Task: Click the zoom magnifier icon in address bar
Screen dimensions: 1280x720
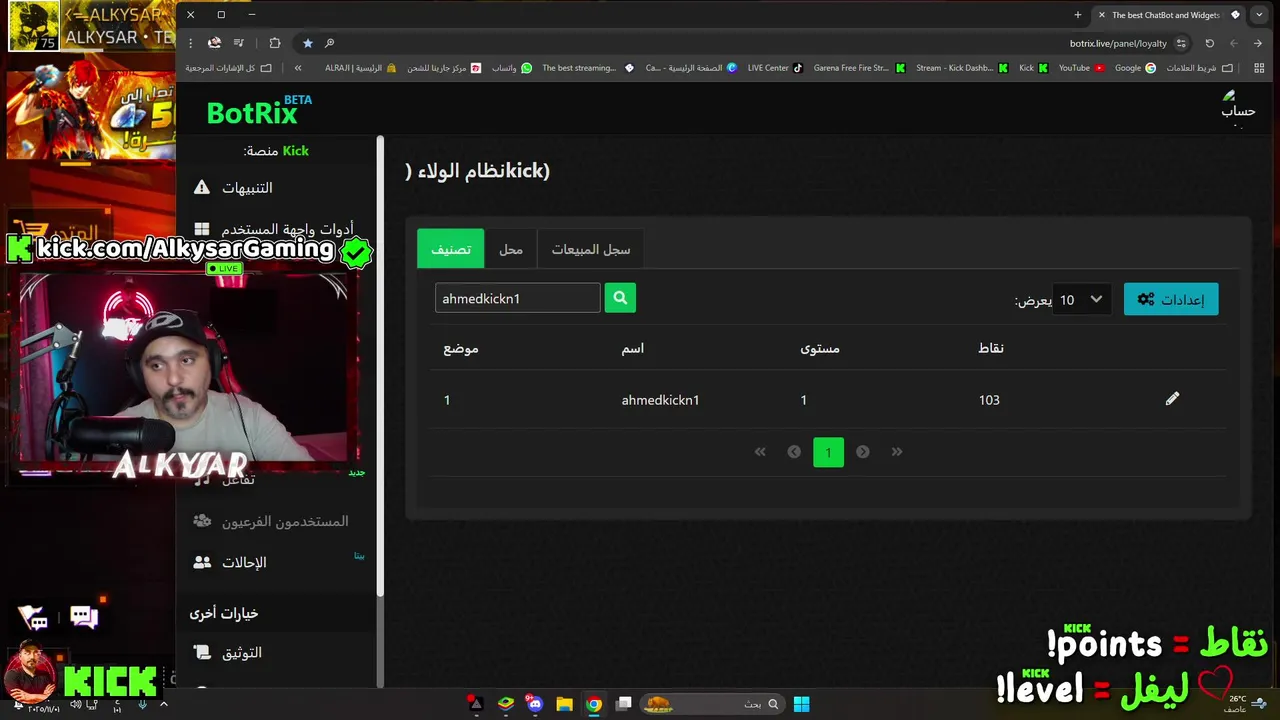Action: coord(330,43)
